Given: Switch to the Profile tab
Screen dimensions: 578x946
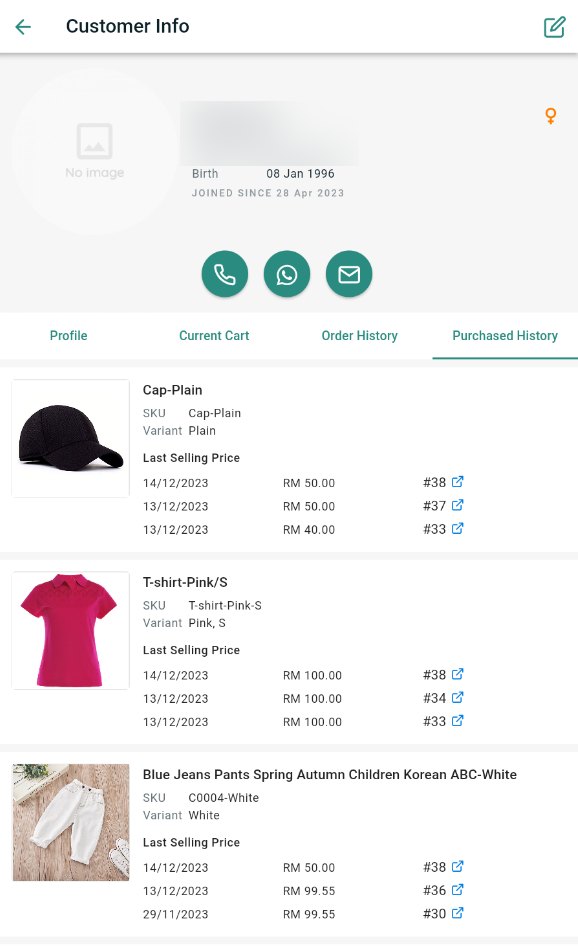Looking at the screenshot, I should (69, 335).
